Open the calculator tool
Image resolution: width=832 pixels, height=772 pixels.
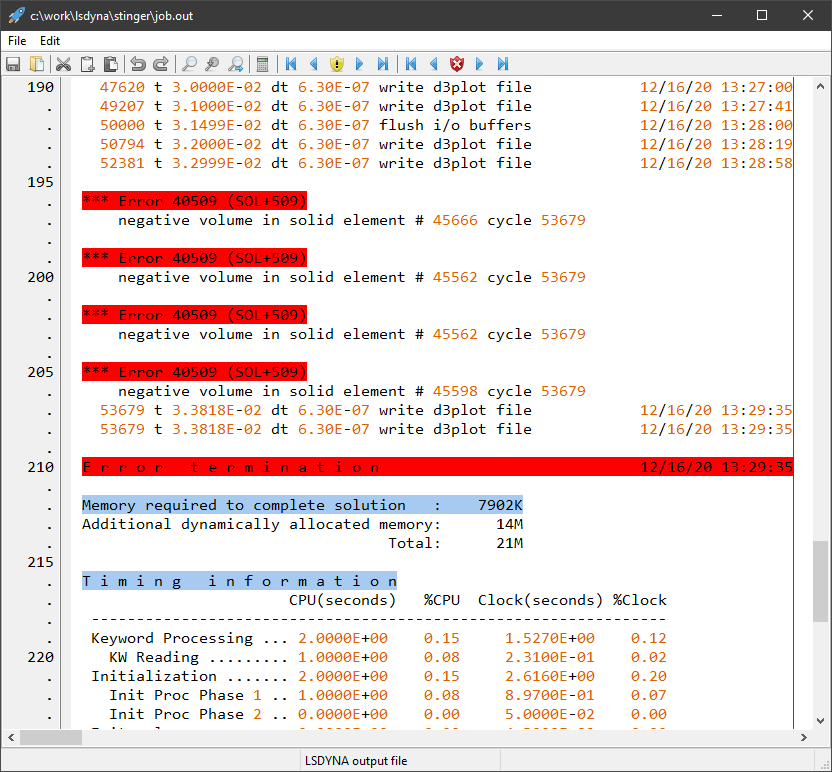(x=262, y=64)
